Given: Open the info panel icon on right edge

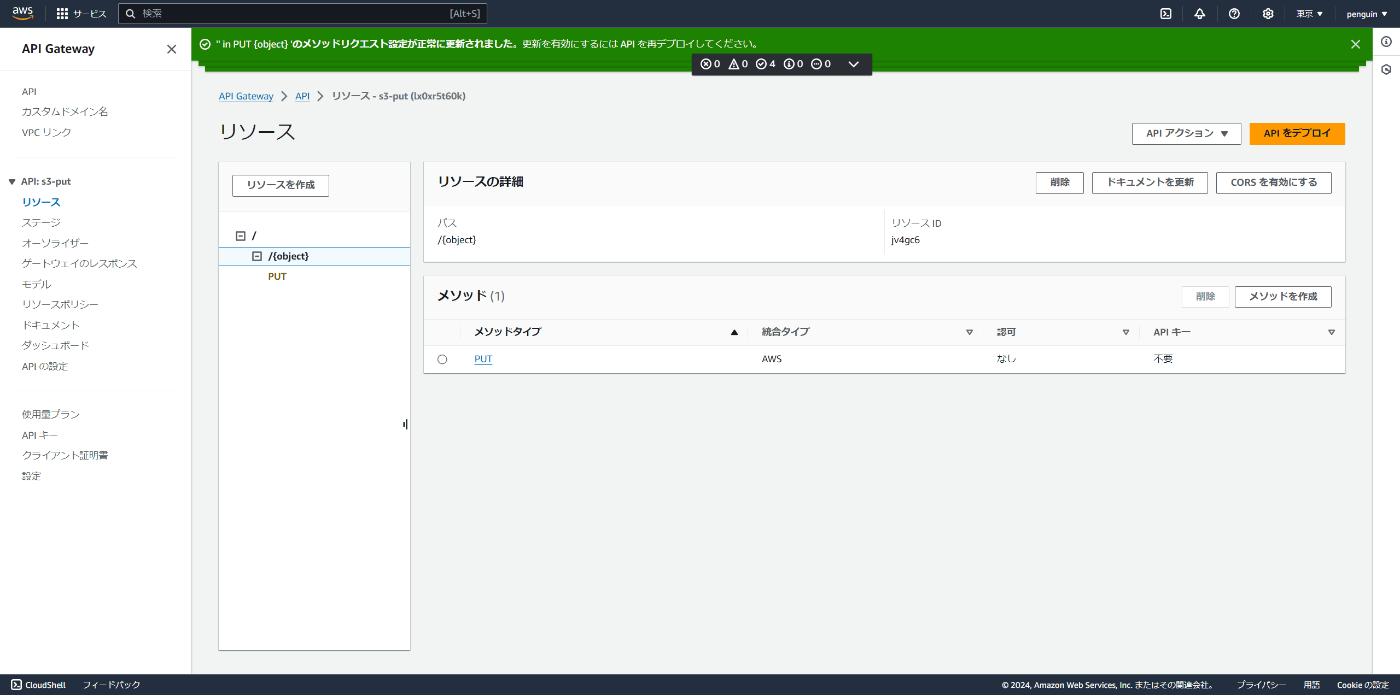Looking at the screenshot, I should click(x=1386, y=41).
